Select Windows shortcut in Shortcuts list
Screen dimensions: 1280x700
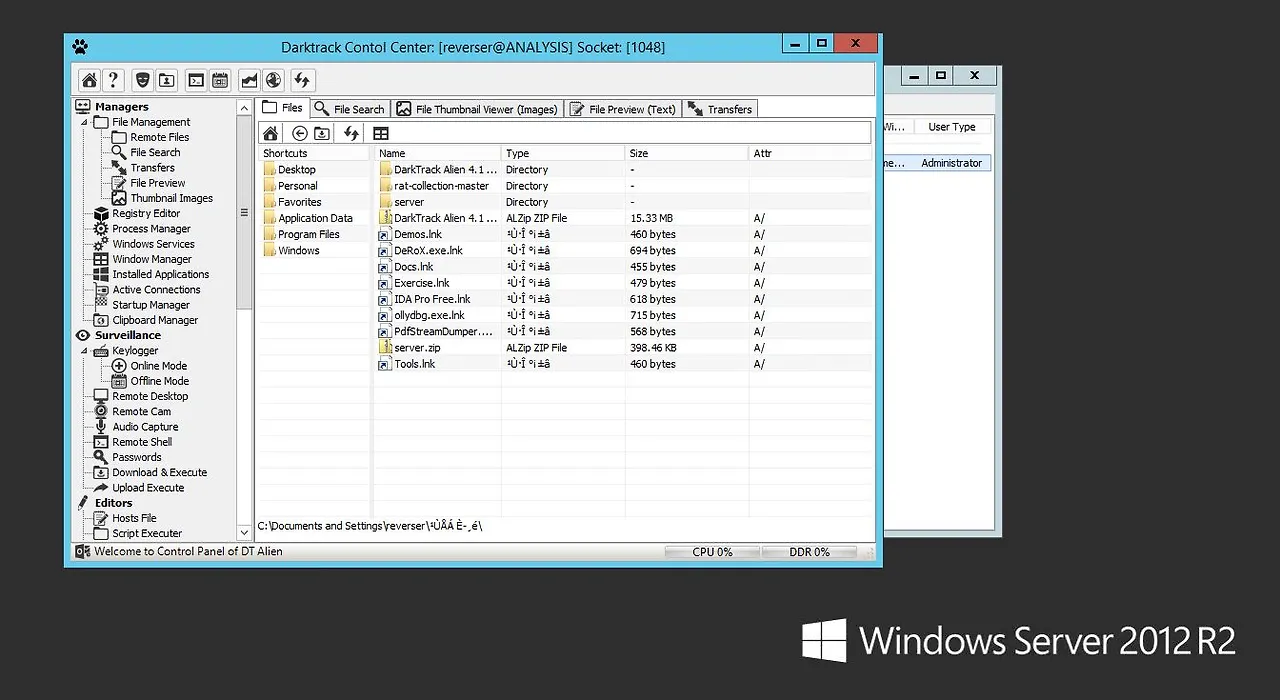point(298,250)
